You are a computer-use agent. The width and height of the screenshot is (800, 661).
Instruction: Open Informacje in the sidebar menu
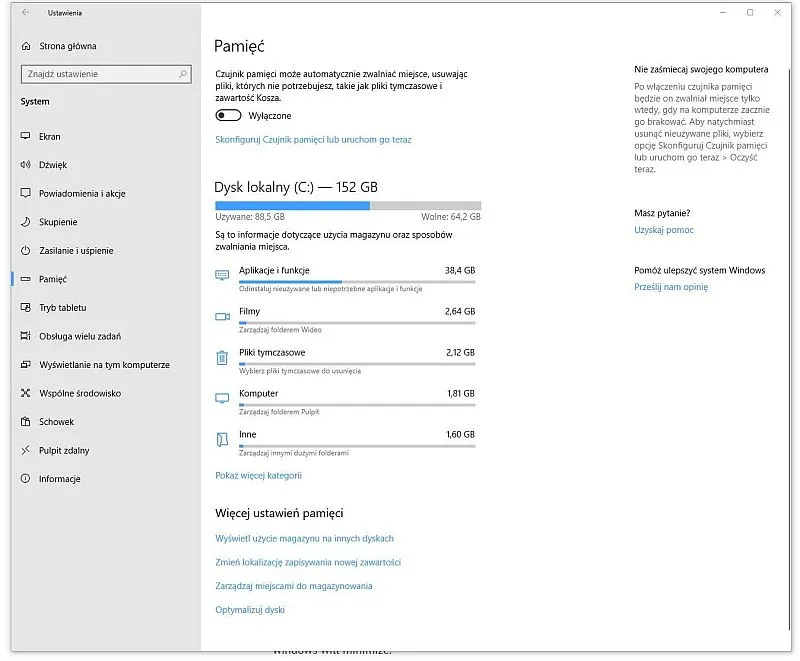[59, 479]
